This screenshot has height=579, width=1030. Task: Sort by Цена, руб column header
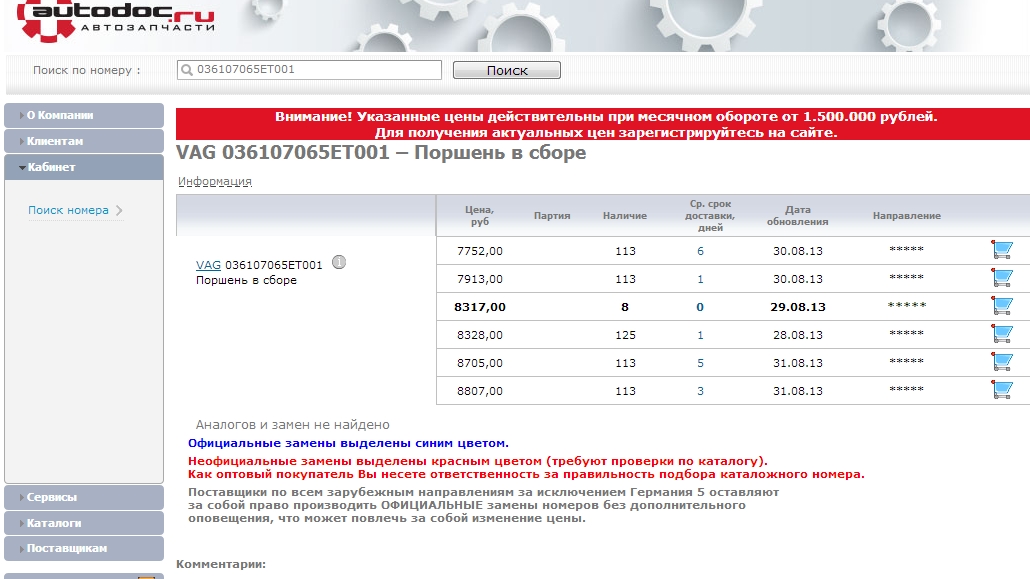[479, 215]
